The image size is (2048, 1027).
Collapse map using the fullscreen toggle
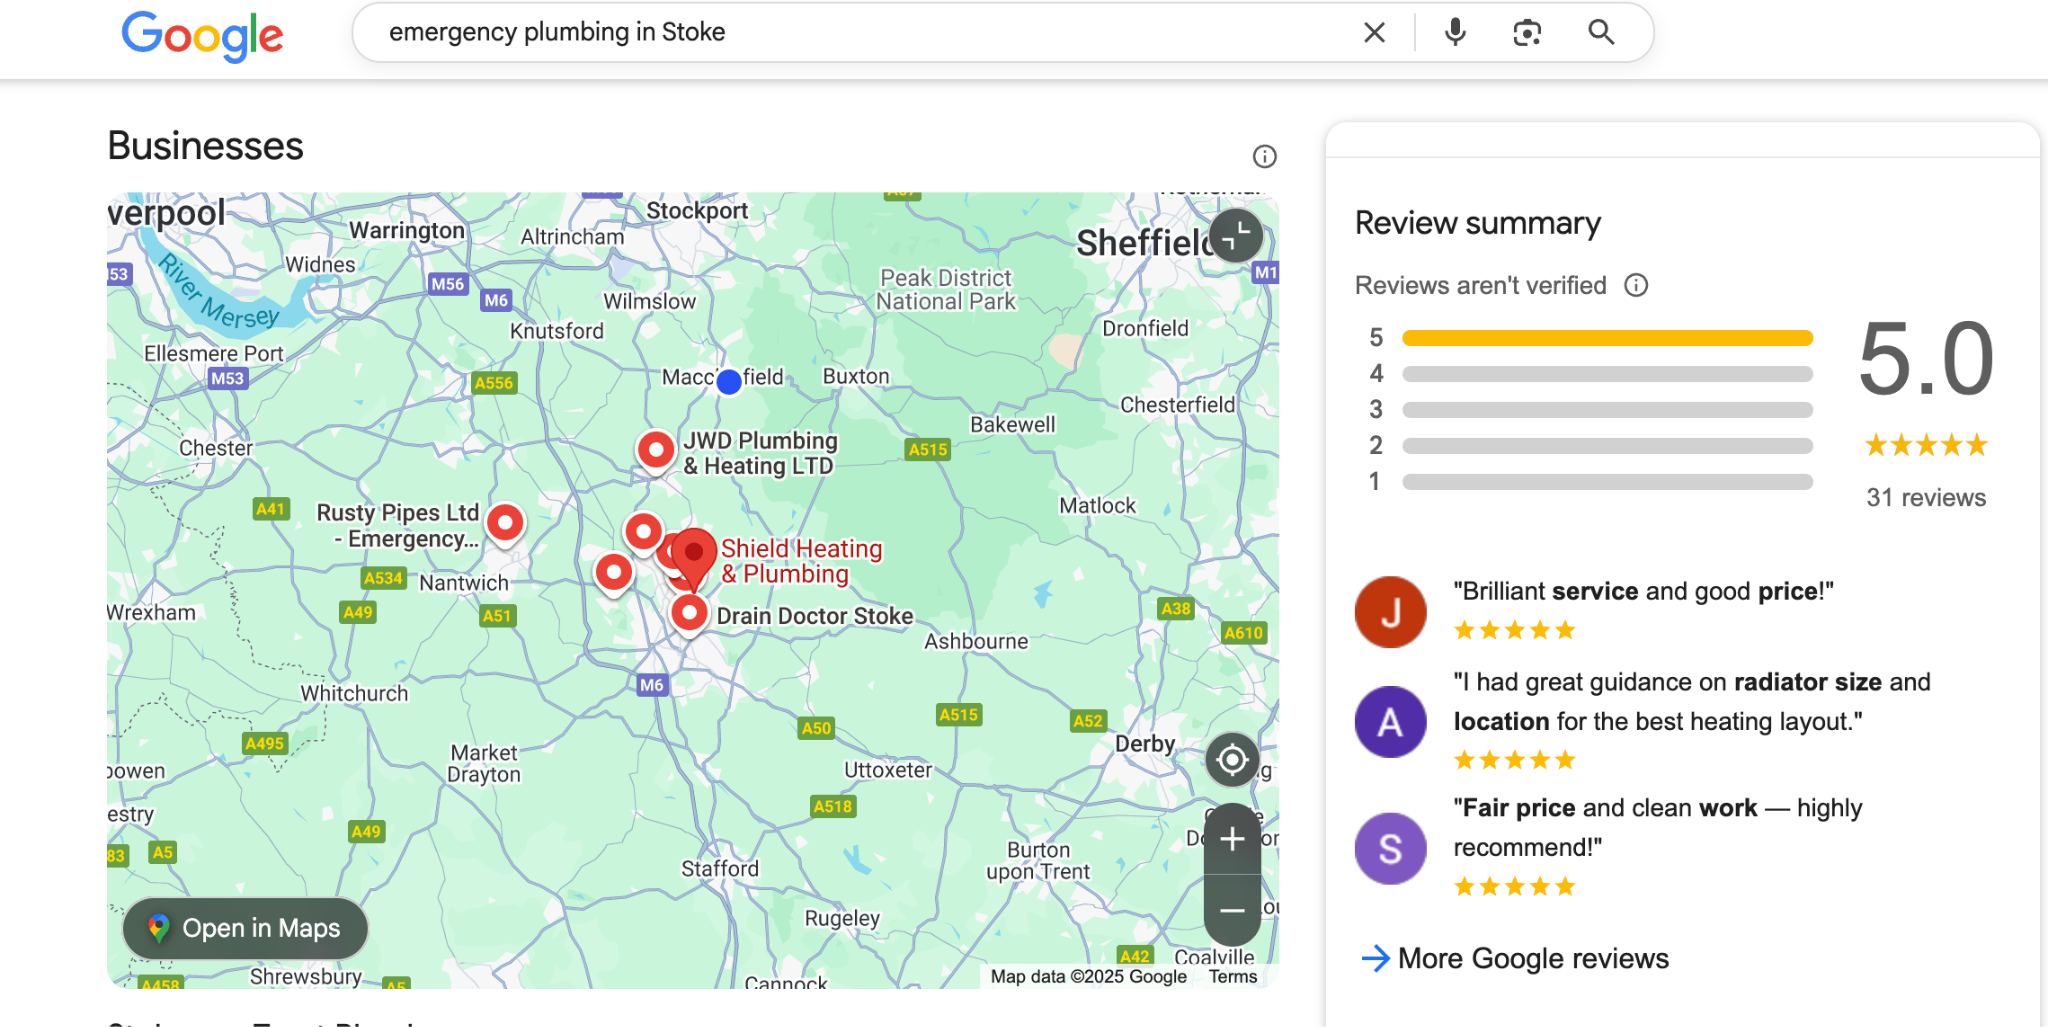point(1236,236)
